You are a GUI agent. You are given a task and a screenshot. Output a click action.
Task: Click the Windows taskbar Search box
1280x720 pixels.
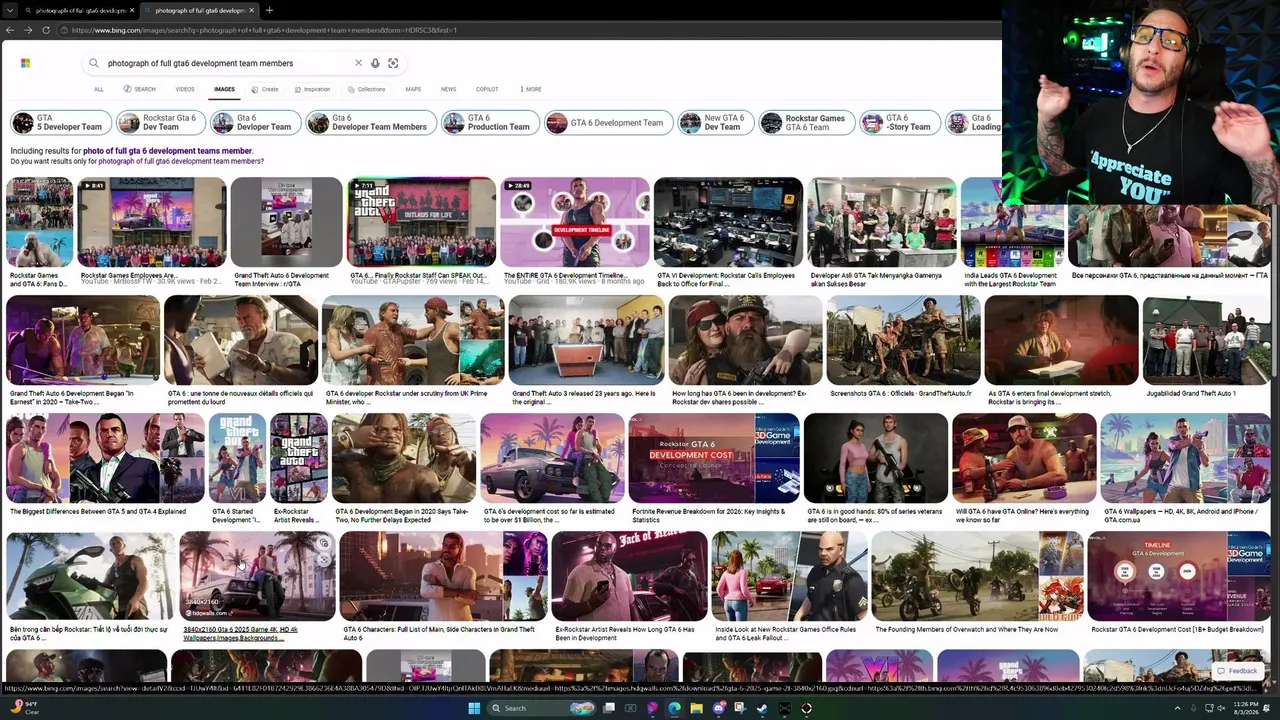click(540, 708)
